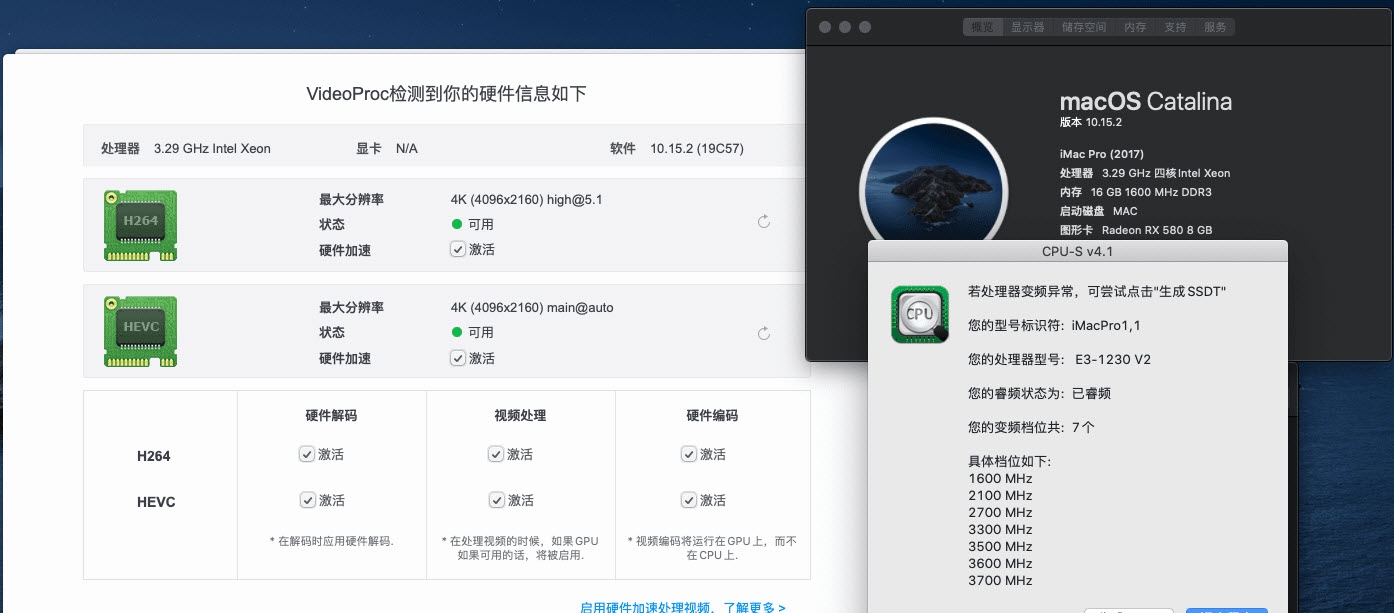Click the '2700 MHz' frequency entry
The height and width of the screenshot is (613, 1394).
coord(1000,512)
